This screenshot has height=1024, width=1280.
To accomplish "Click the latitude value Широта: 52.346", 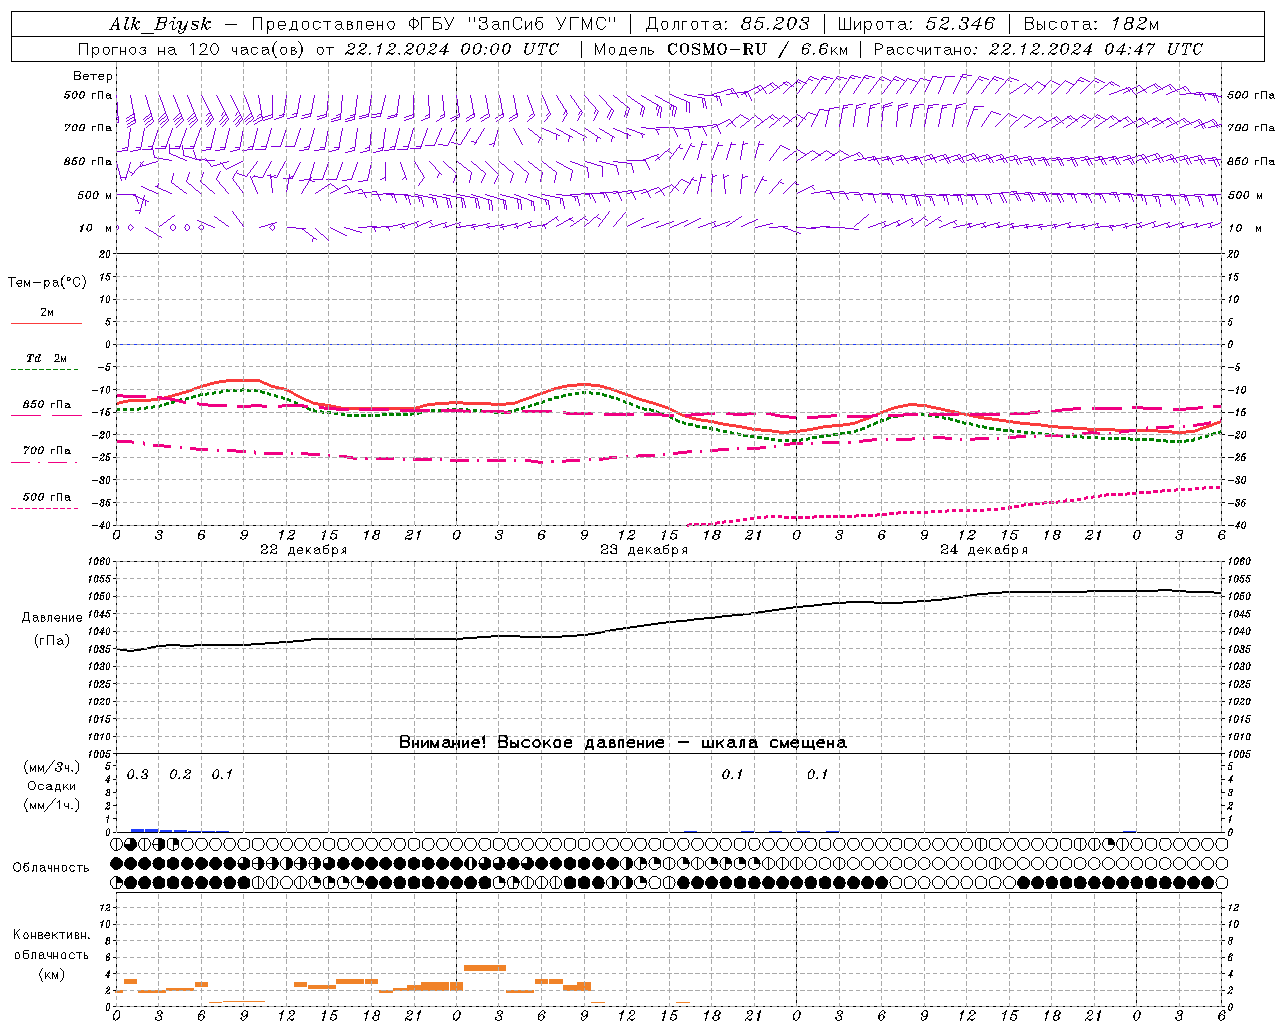I will [916, 25].
